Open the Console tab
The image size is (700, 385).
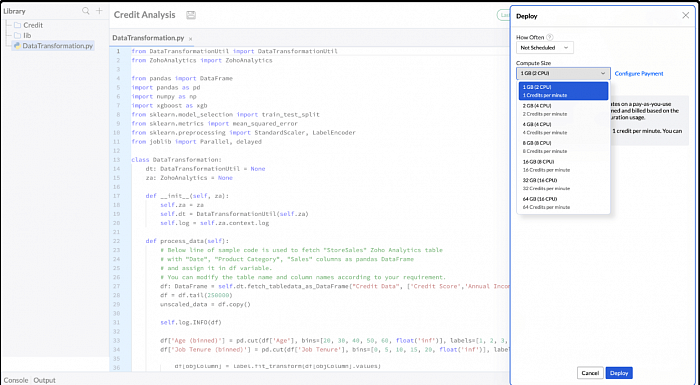pos(16,380)
